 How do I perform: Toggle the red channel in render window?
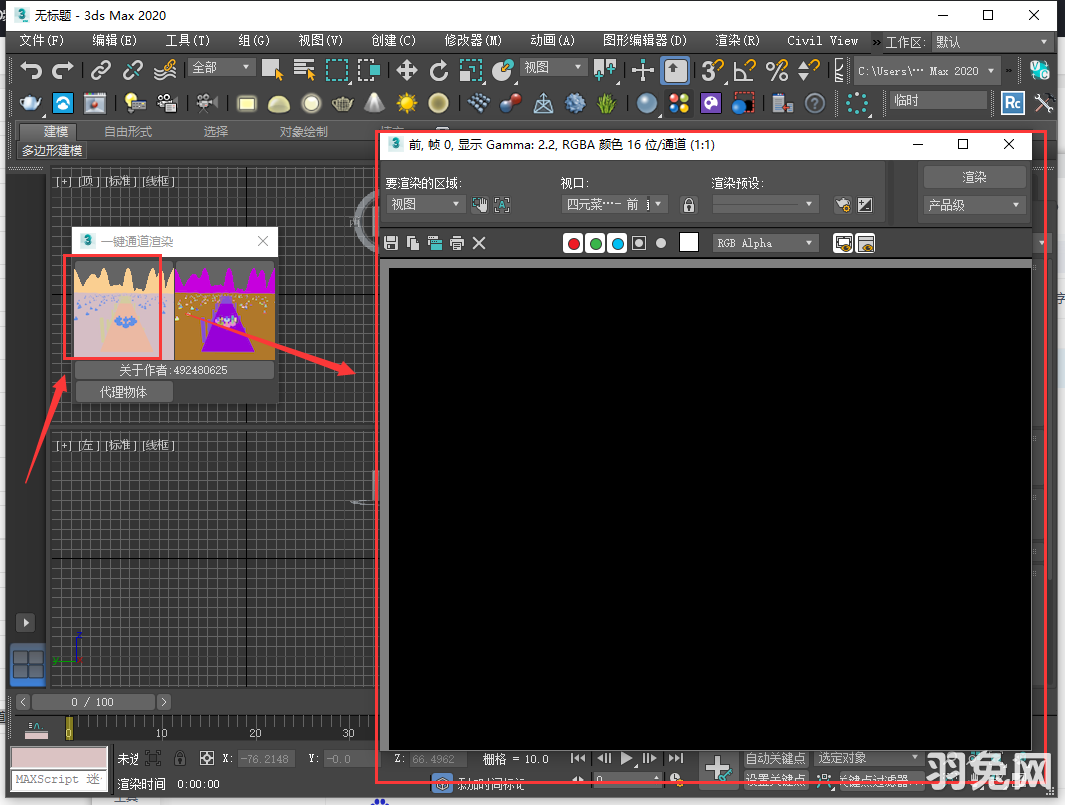pyautogui.click(x=572, y=243)
